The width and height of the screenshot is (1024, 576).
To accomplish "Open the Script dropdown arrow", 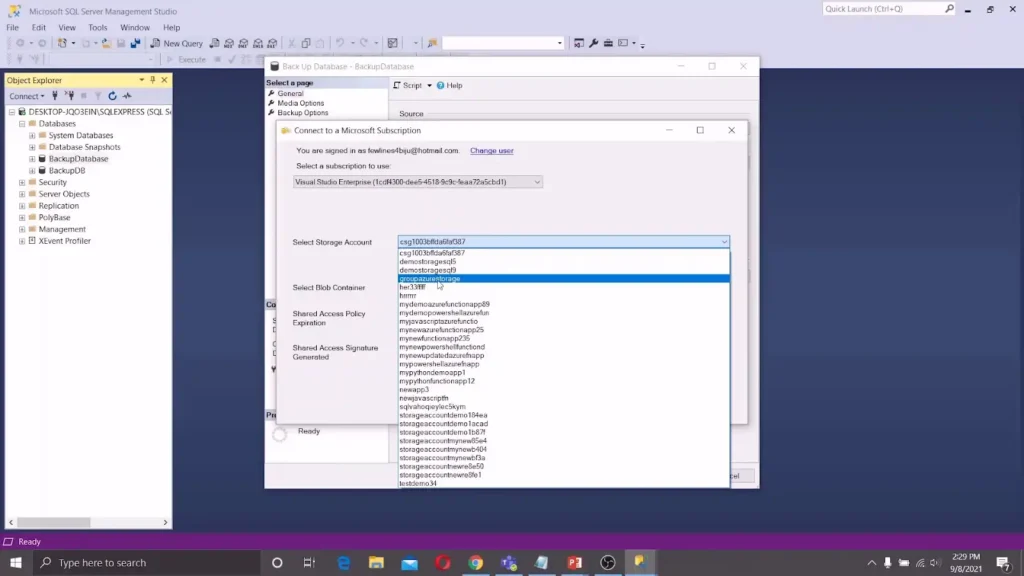I will [x=429, y=86].
